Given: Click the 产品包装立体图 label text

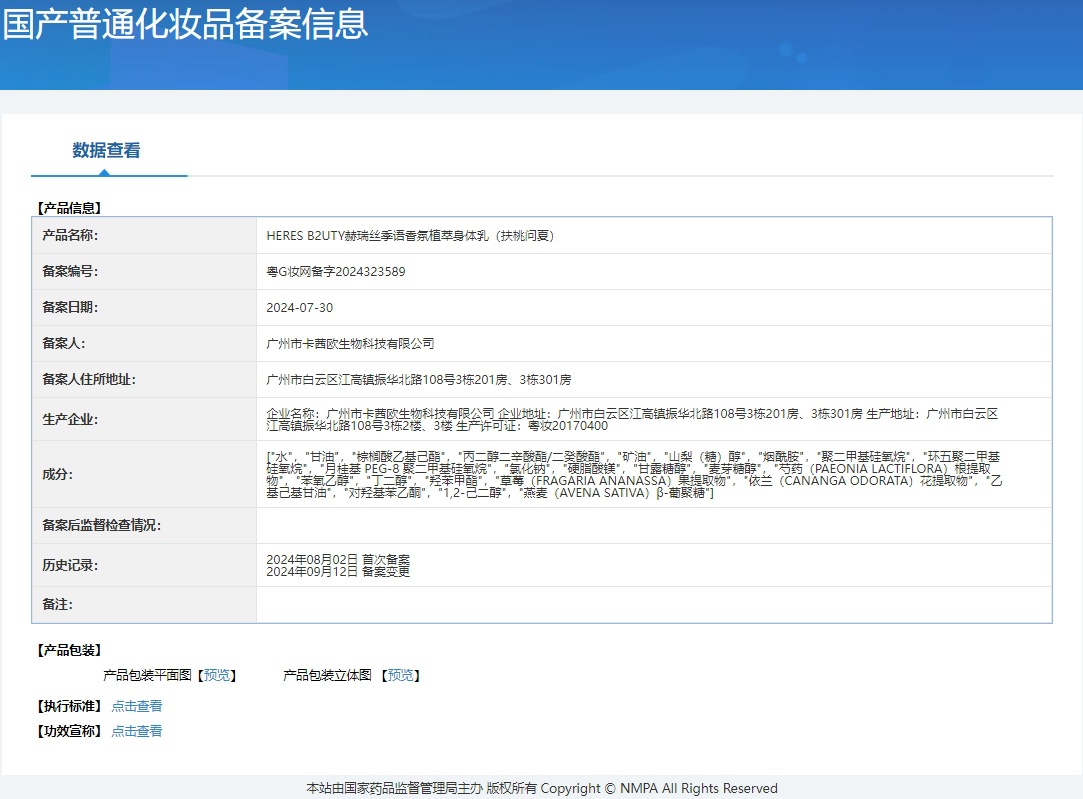Looking at the screenshot, I should pyautogui.click(x=327, y=675).
